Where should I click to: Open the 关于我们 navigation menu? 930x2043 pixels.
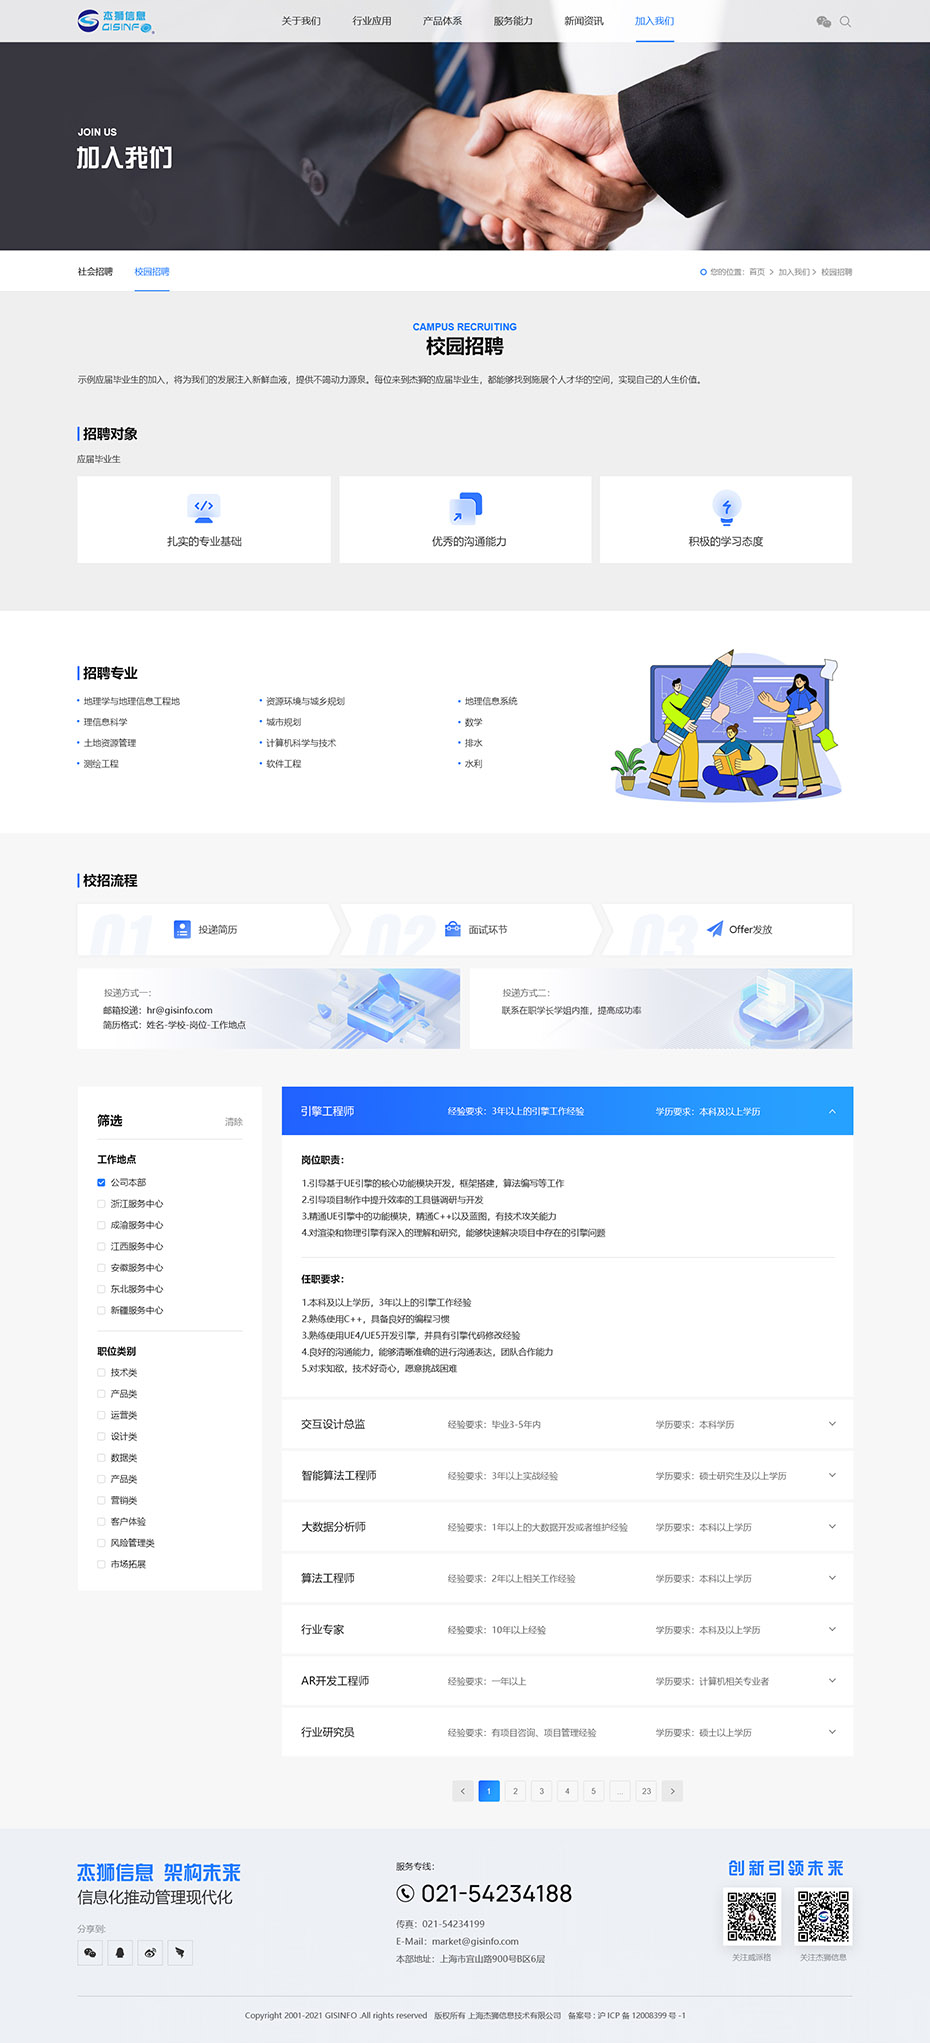coord(301,21)
